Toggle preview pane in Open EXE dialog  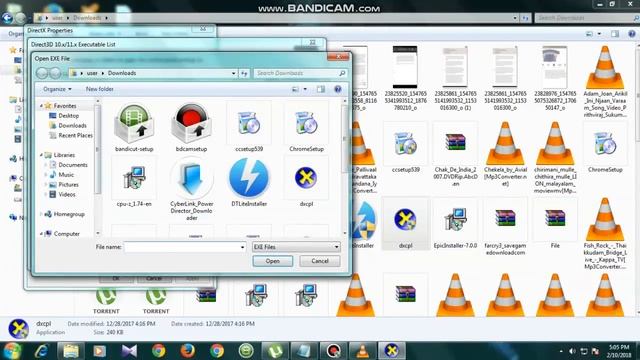321,89
